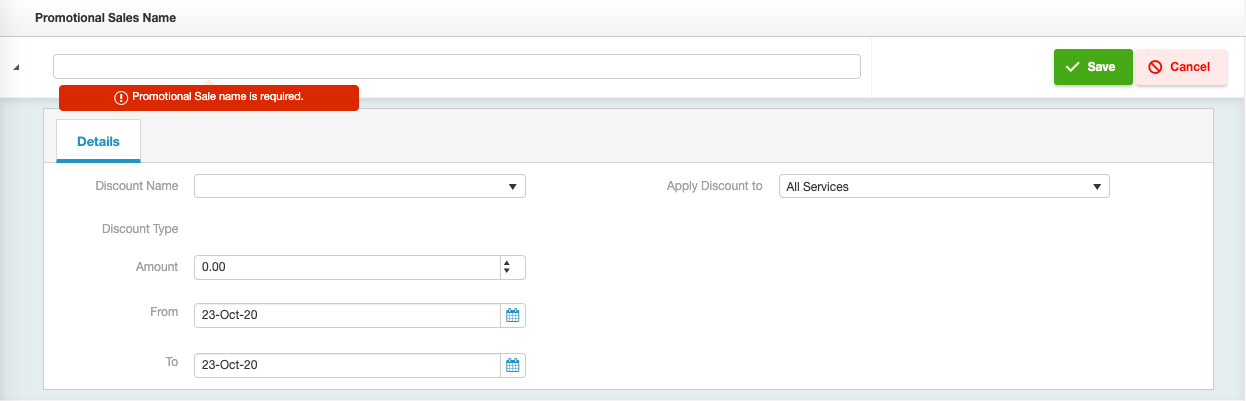The image size is (1246, 401).
Task: Switch to the Details tab
Action: [x=98, y=141]
